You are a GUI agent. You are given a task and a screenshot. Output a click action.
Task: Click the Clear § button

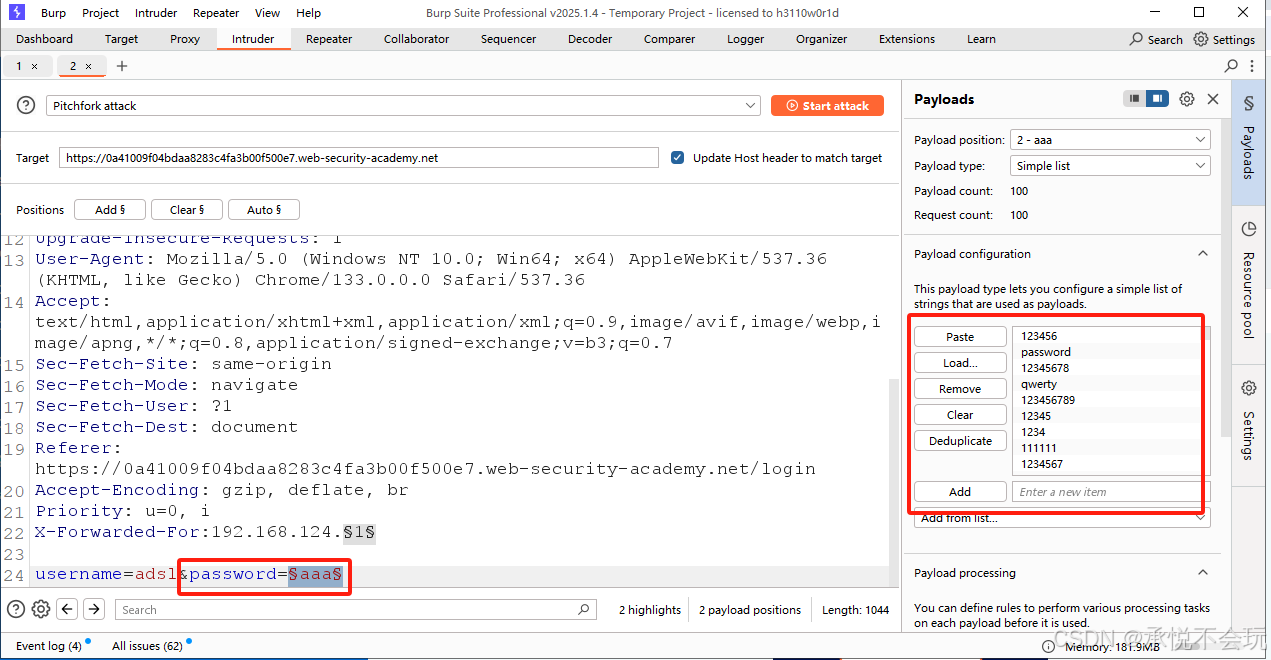point(187,210)
